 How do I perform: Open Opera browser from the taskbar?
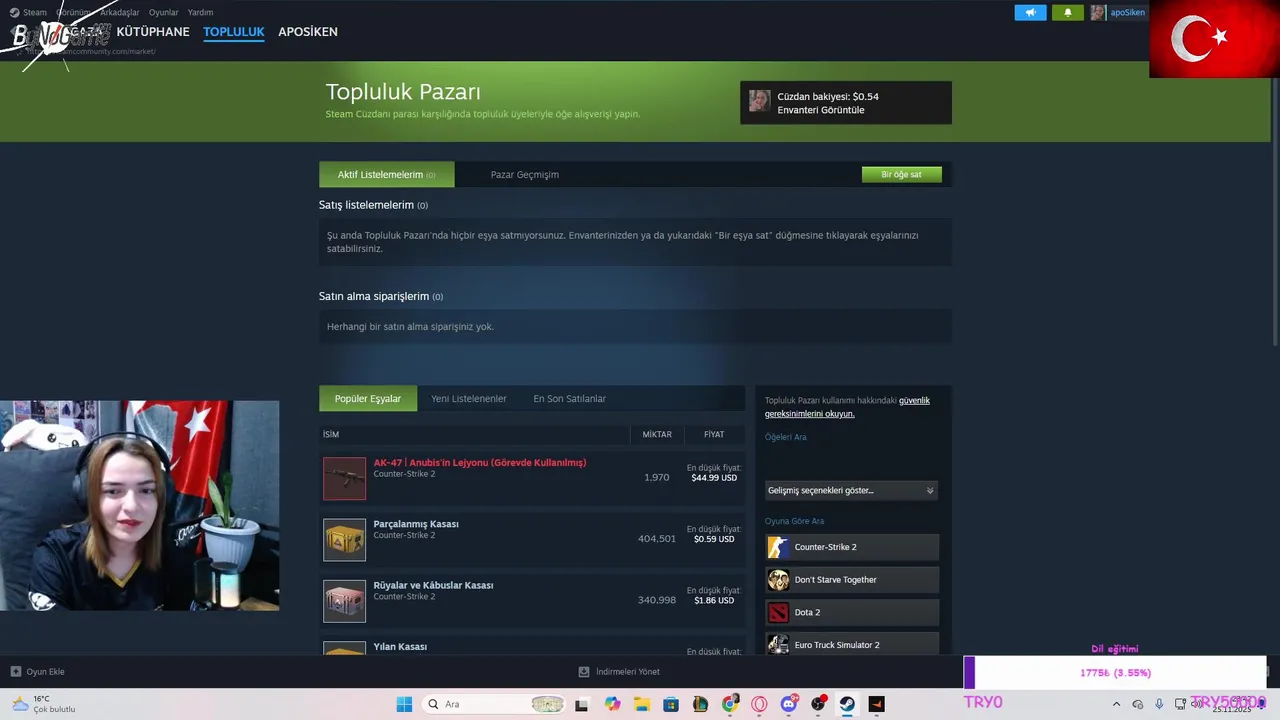click(759, 704)
